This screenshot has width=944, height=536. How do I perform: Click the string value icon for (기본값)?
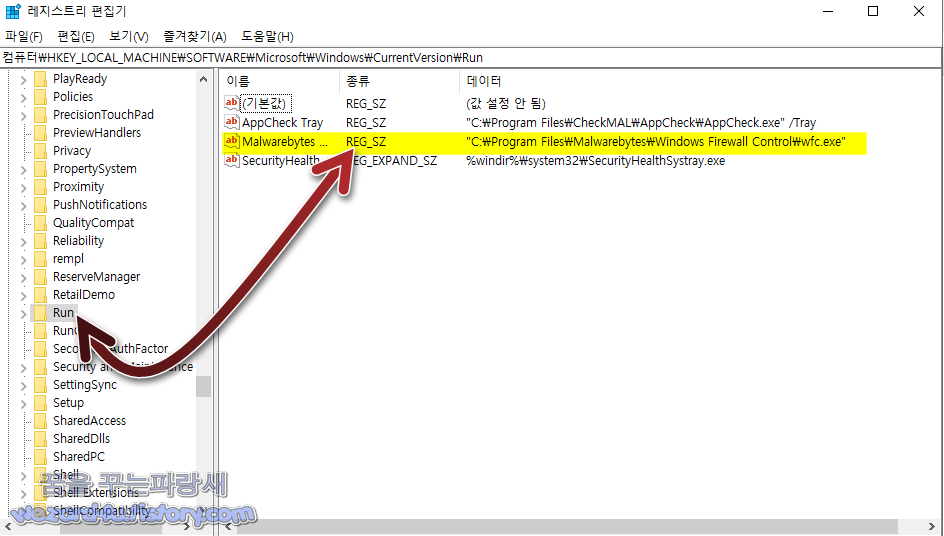[231, 103]
